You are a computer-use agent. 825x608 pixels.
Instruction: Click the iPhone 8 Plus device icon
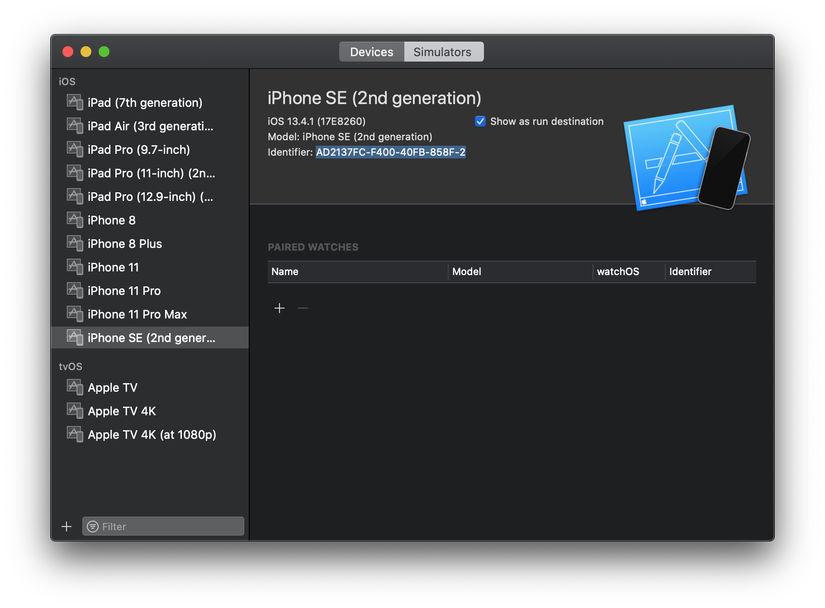(74, 243)
